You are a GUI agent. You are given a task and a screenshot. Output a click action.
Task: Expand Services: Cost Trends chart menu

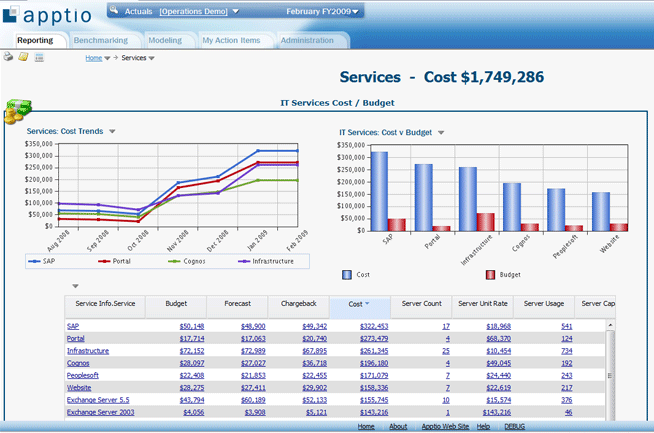(x=112, y=131)
